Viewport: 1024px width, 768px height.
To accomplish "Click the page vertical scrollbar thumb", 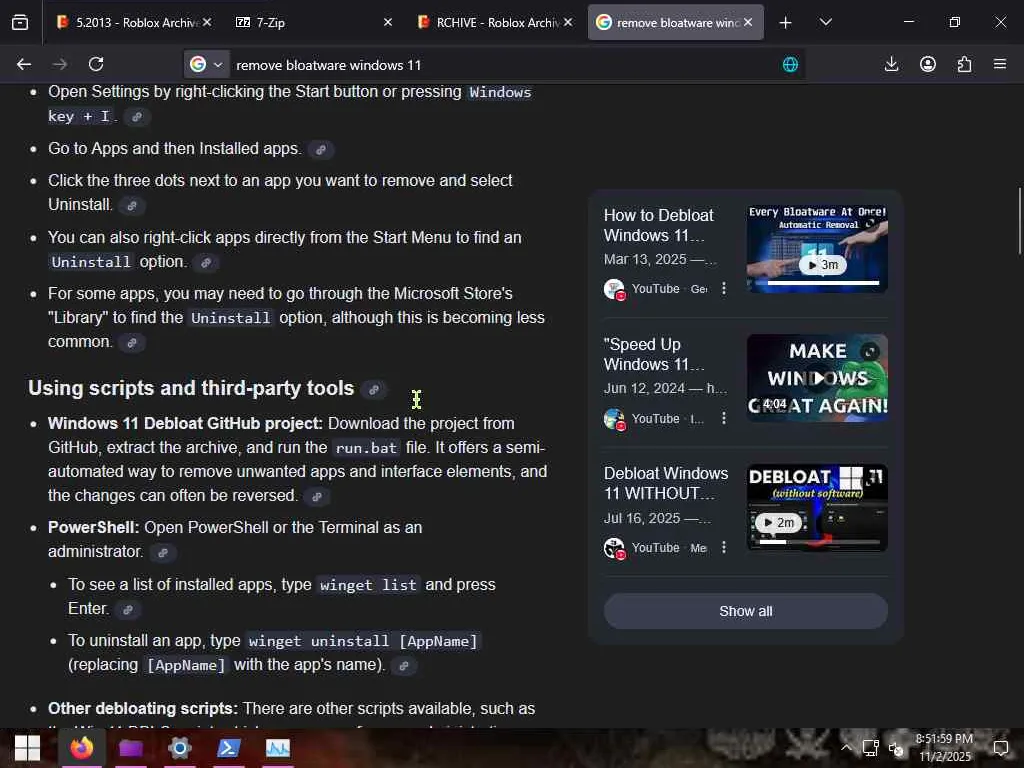I will [1019, 221].
